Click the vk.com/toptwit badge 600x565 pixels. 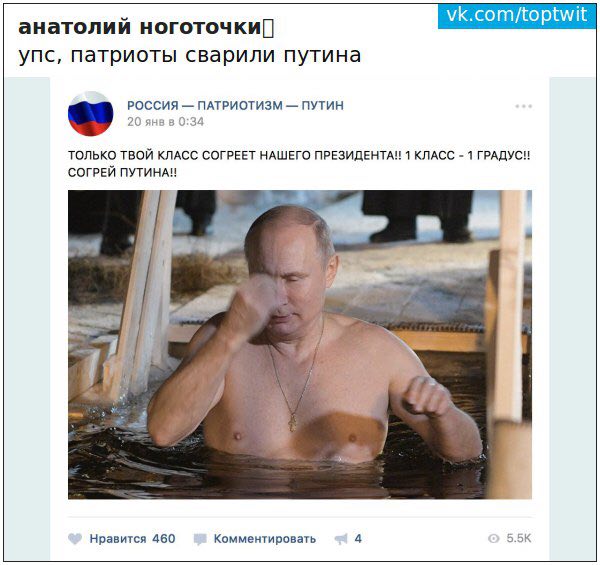coord(517,16)
